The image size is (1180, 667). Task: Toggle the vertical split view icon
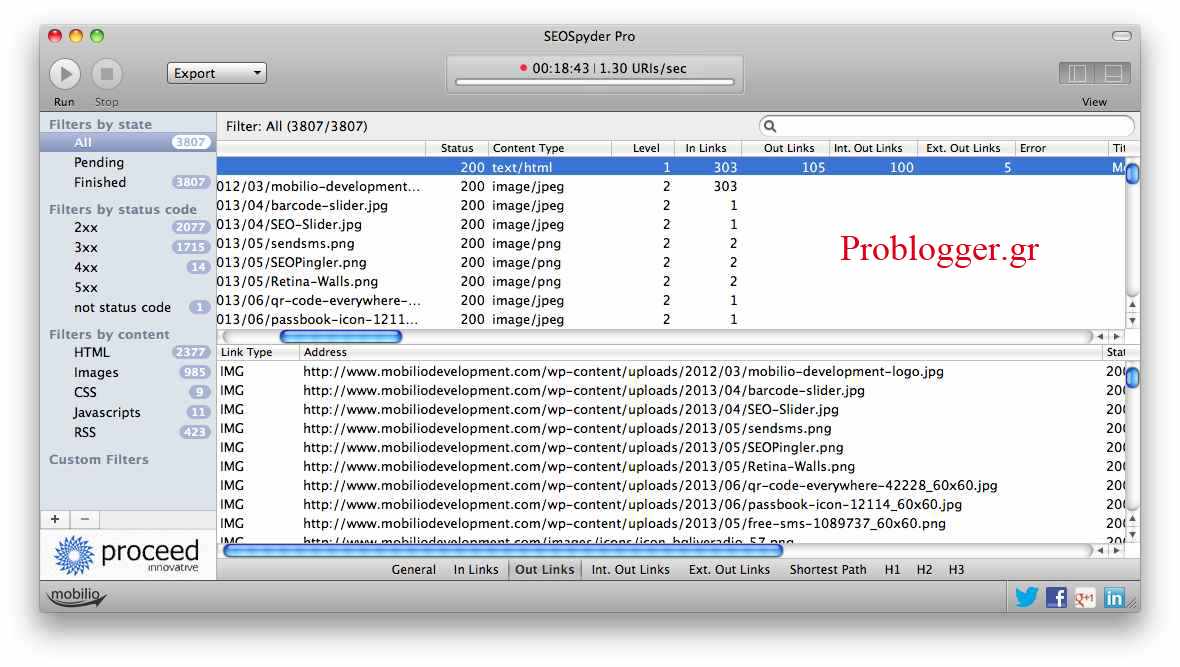[1077, 73]
